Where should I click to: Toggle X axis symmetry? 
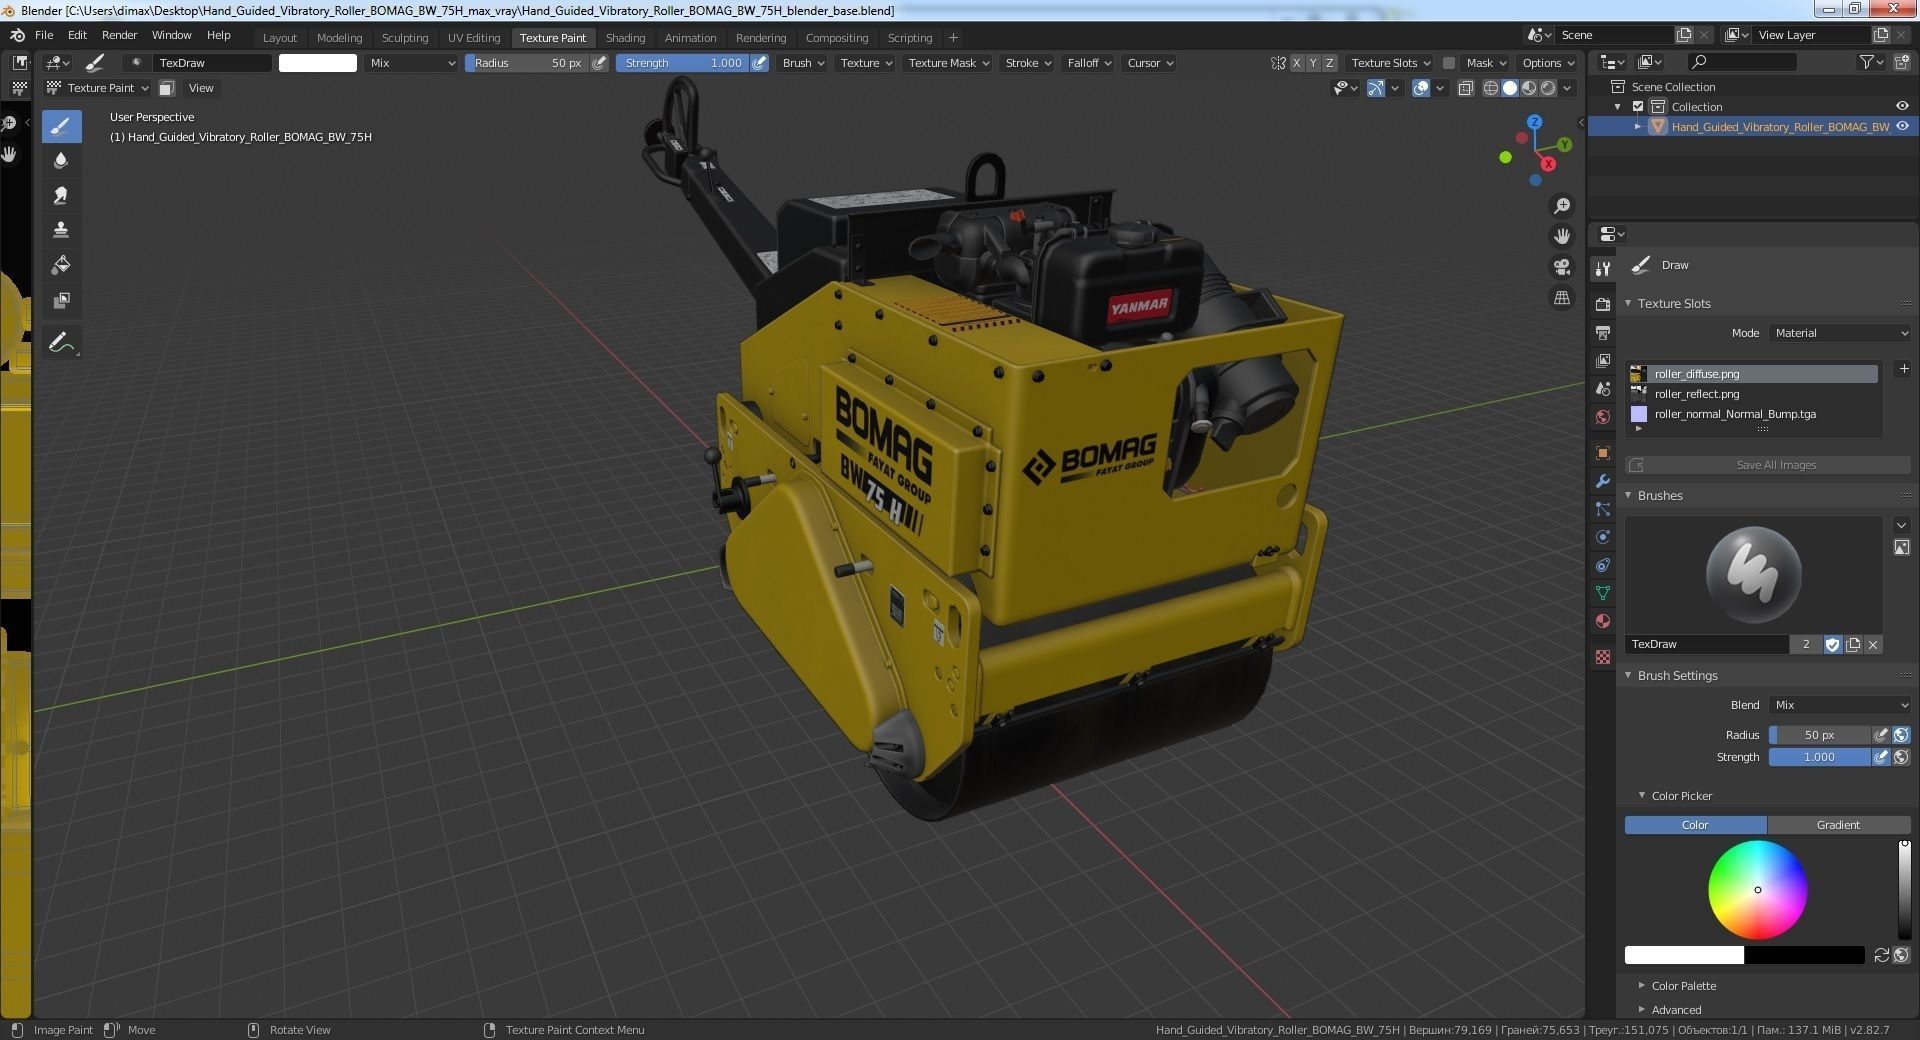[1296, 63]
